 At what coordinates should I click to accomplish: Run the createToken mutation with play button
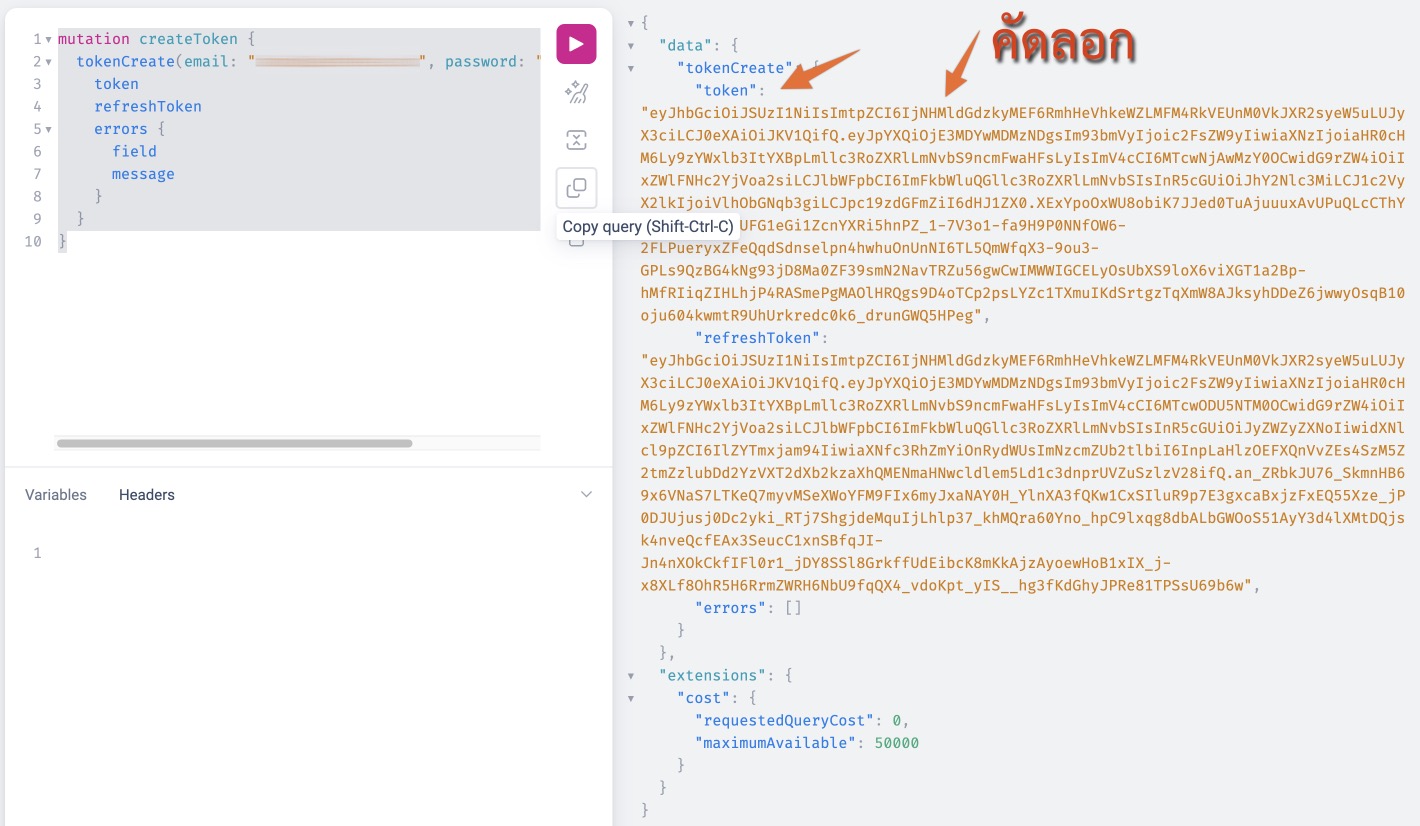pos(576,44)
